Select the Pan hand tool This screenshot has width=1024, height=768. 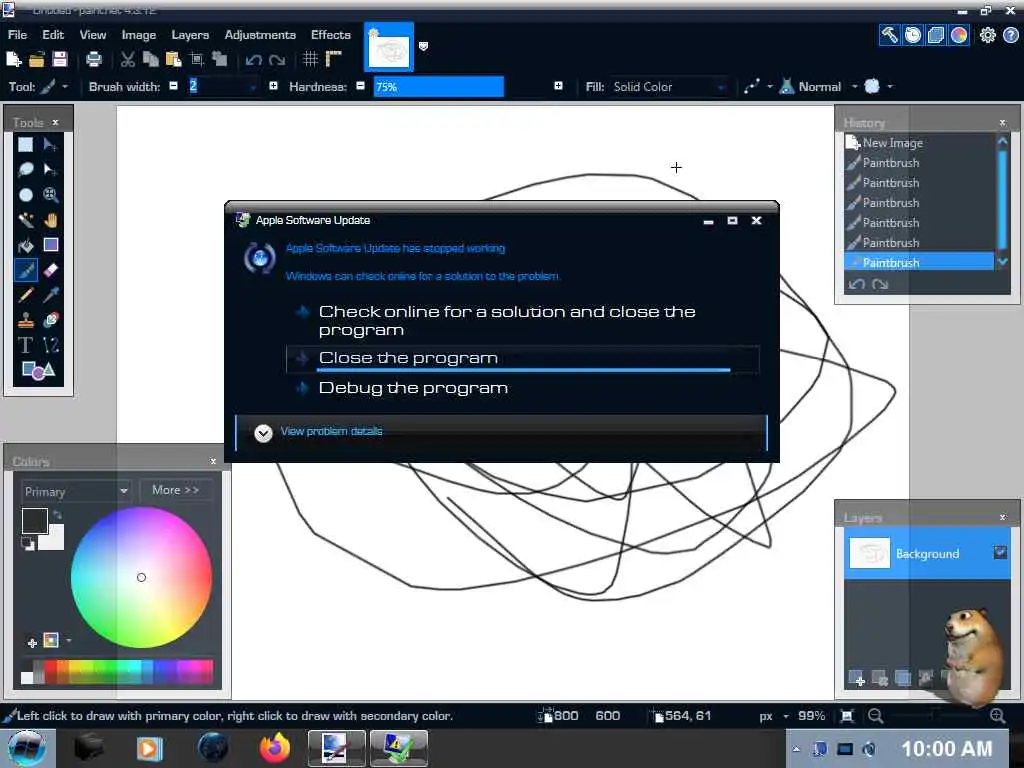point(50,220)
